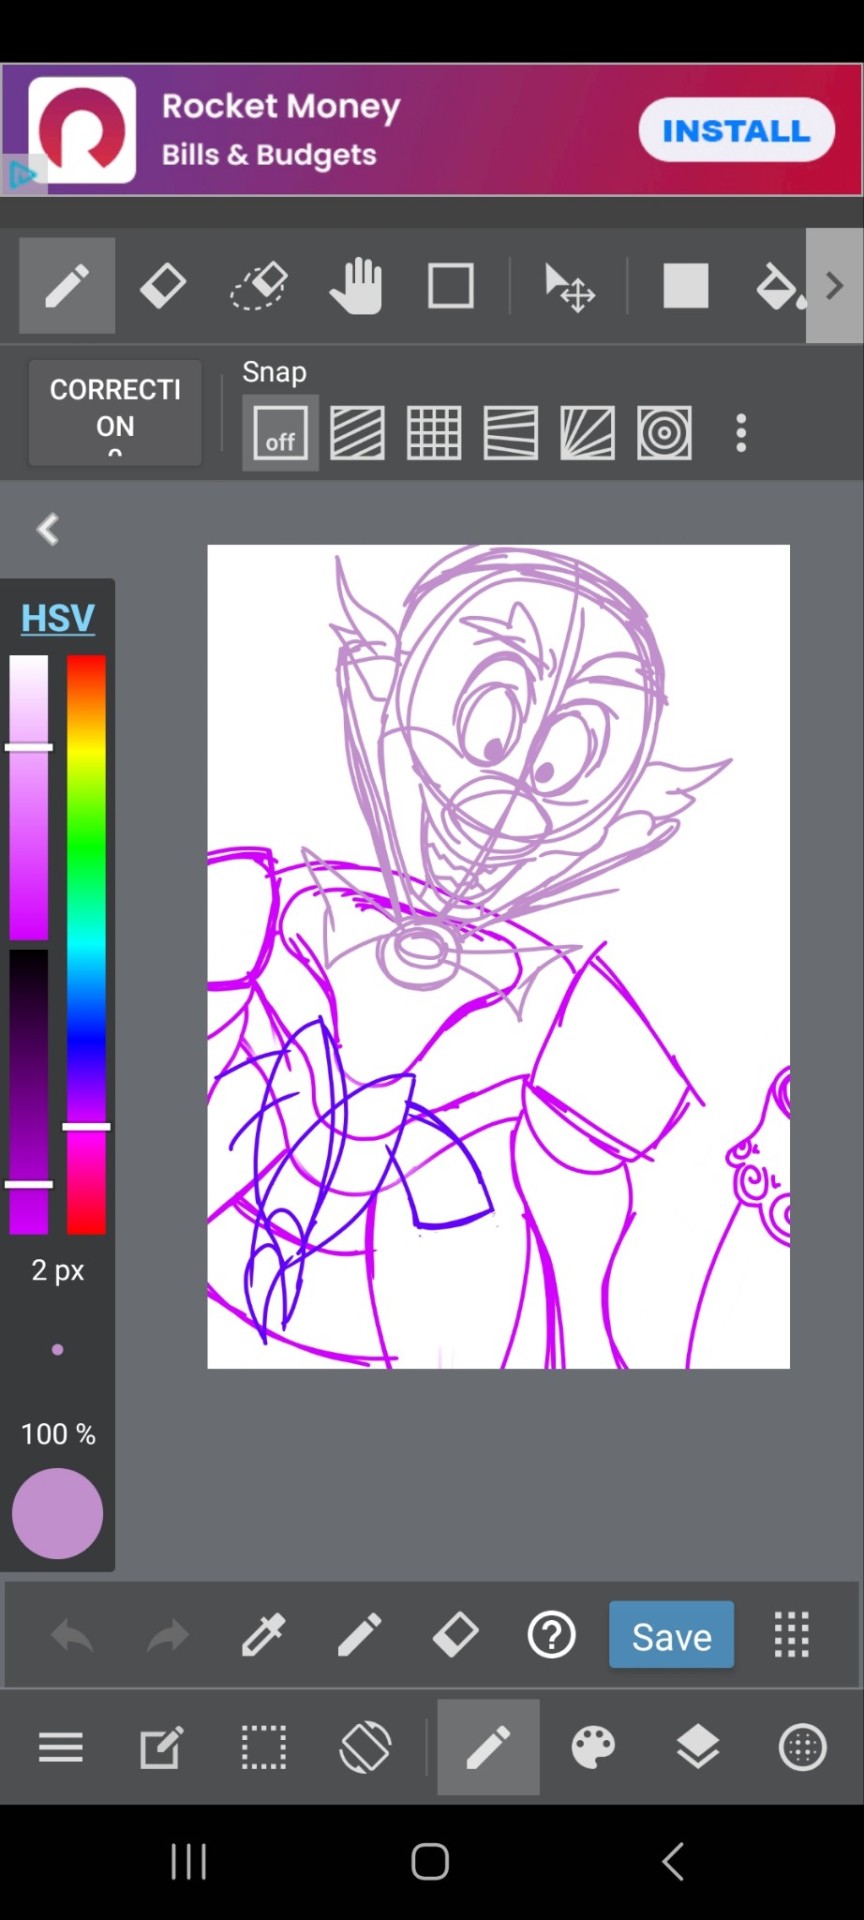Open the CORRECTION setting
Screen dimensions: 864x1920
coord(115,413)
